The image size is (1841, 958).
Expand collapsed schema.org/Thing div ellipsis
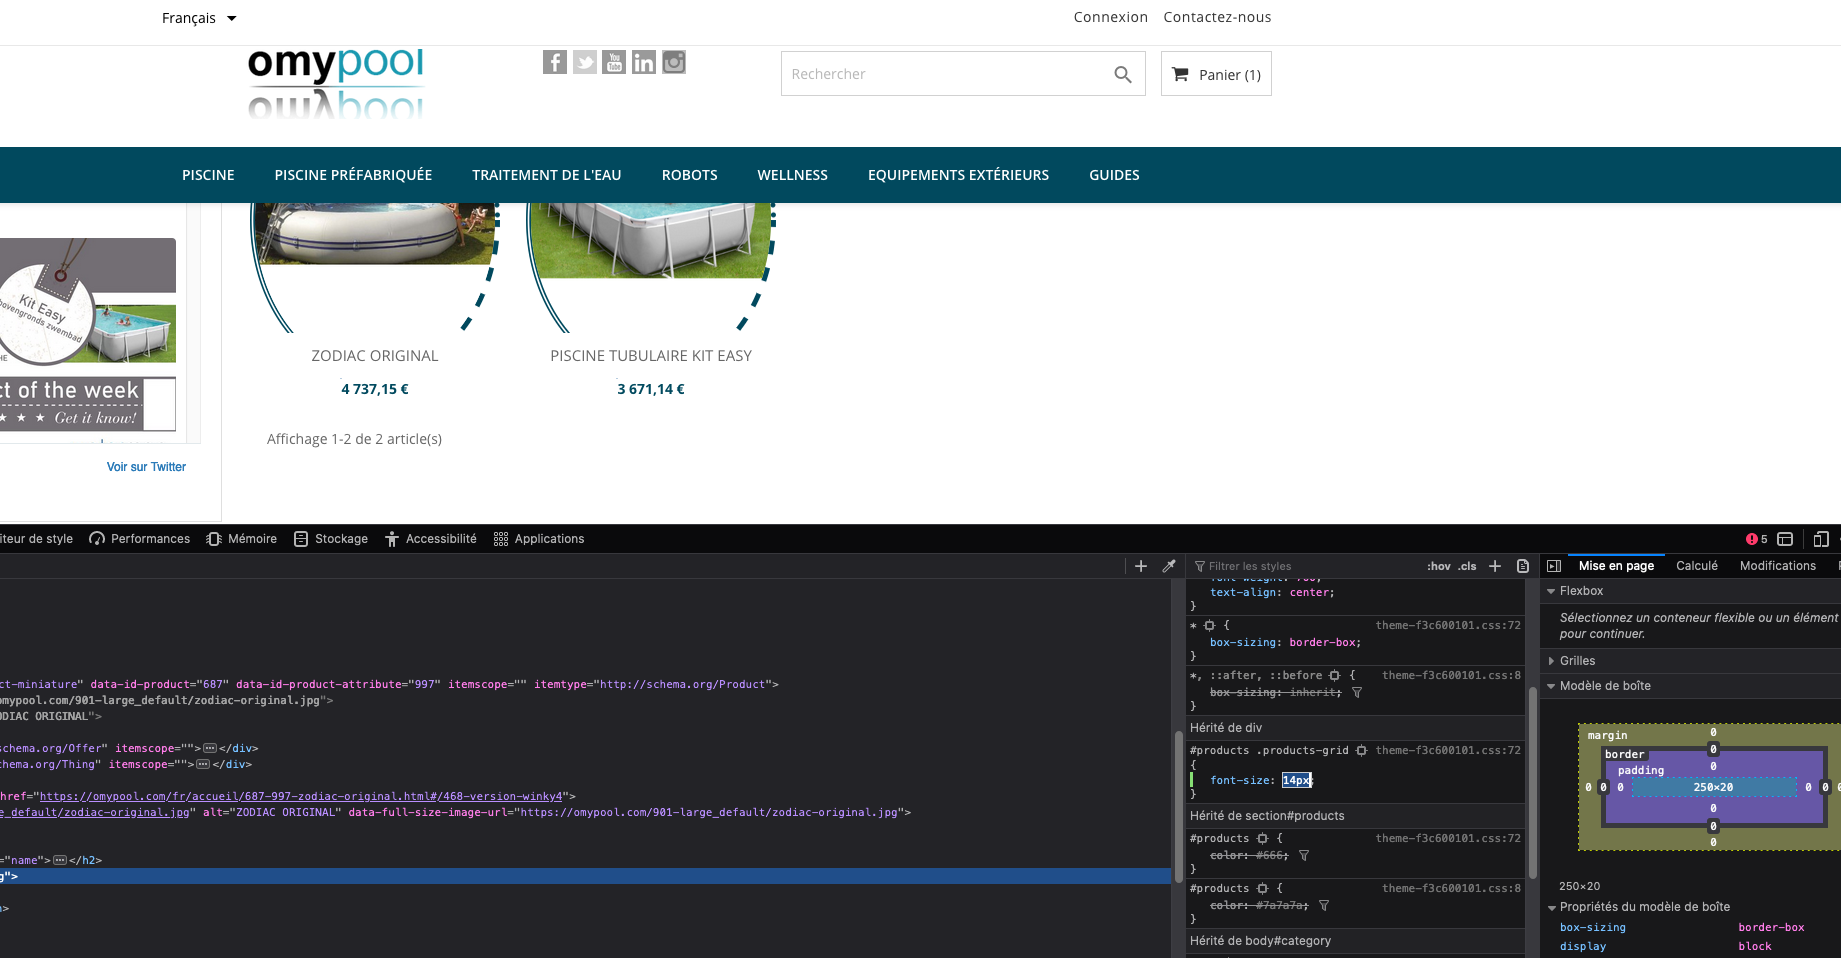pyautogui.click(x=203, y=764)
